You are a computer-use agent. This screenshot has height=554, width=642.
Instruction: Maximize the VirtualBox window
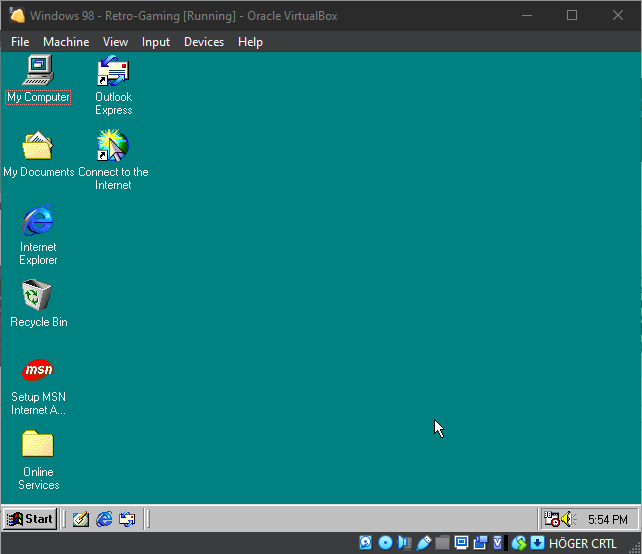572,16
